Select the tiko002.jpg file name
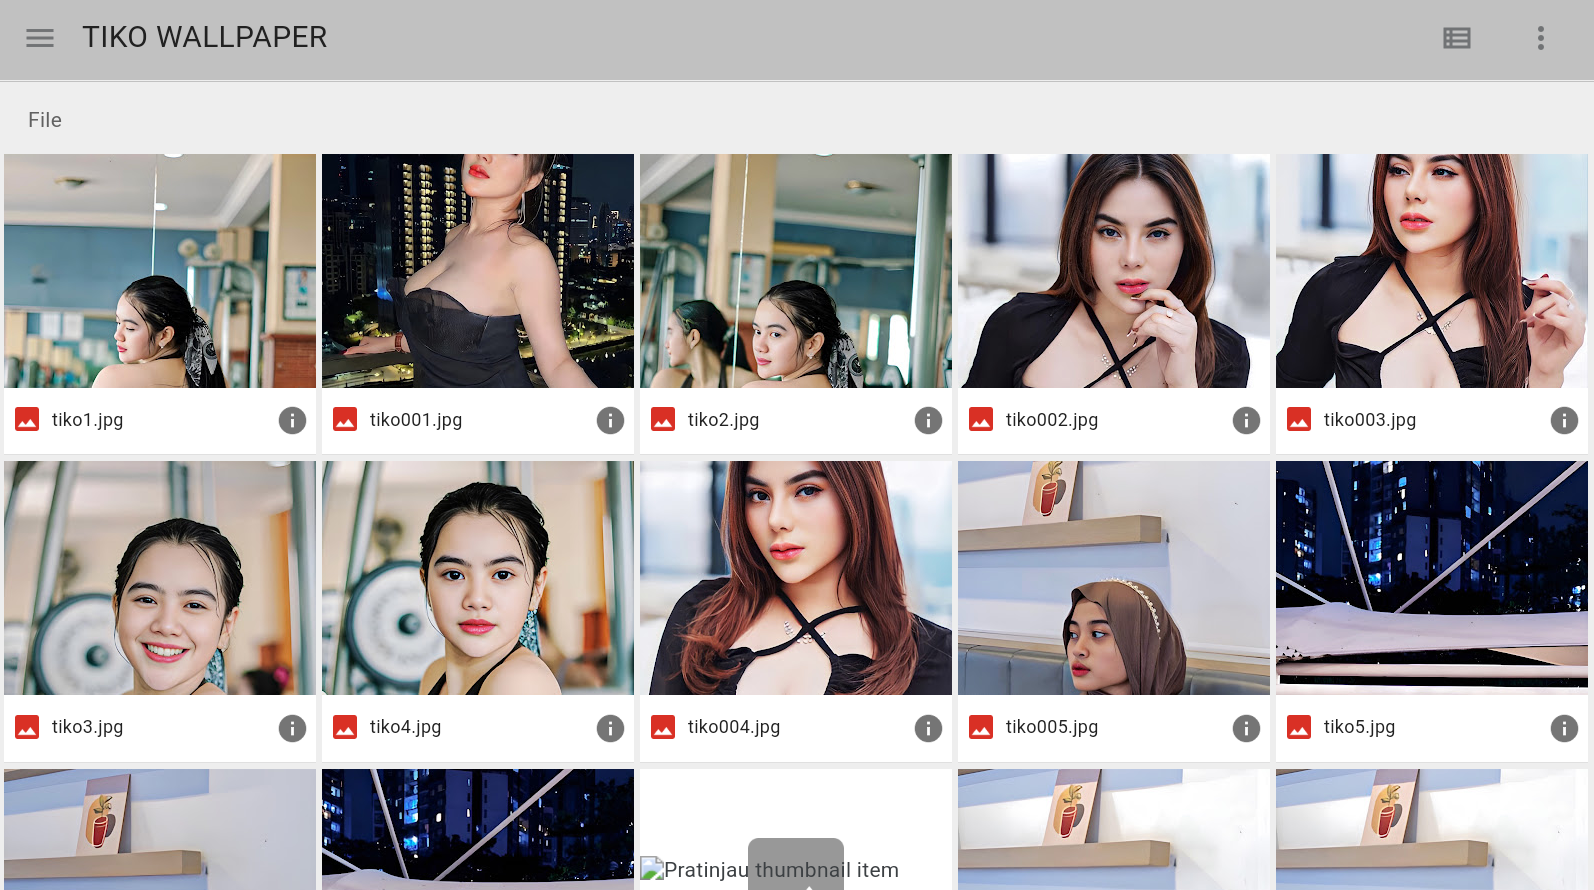The width and height of the screenshot is (1594, 890). 1052,420
